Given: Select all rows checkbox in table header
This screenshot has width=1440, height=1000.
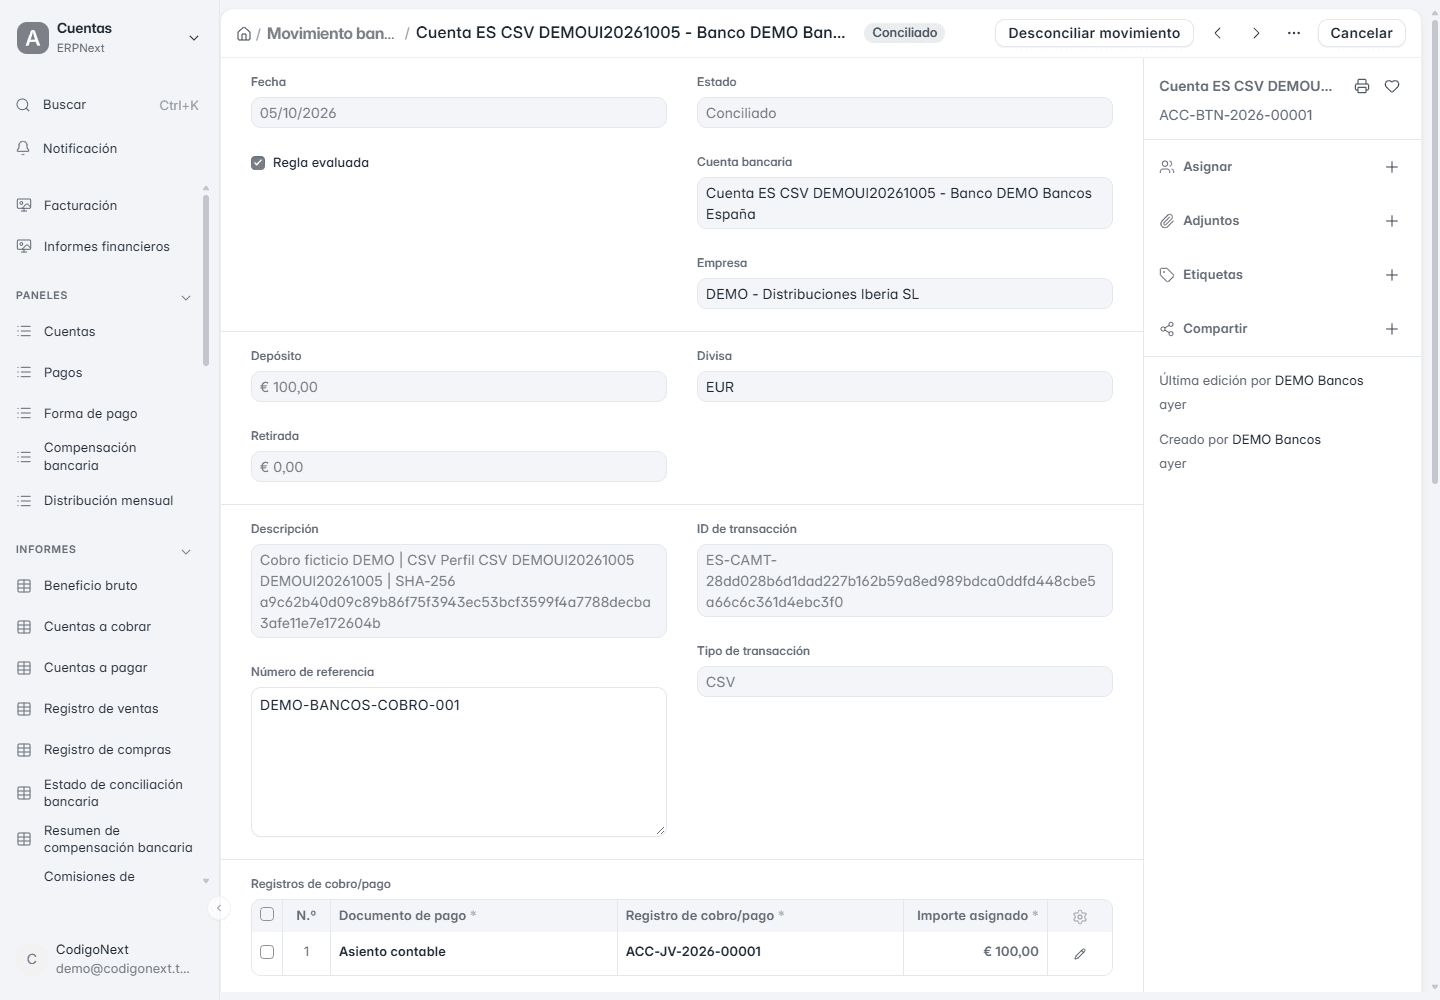Looking at the screenshot, I should point(267,914).
